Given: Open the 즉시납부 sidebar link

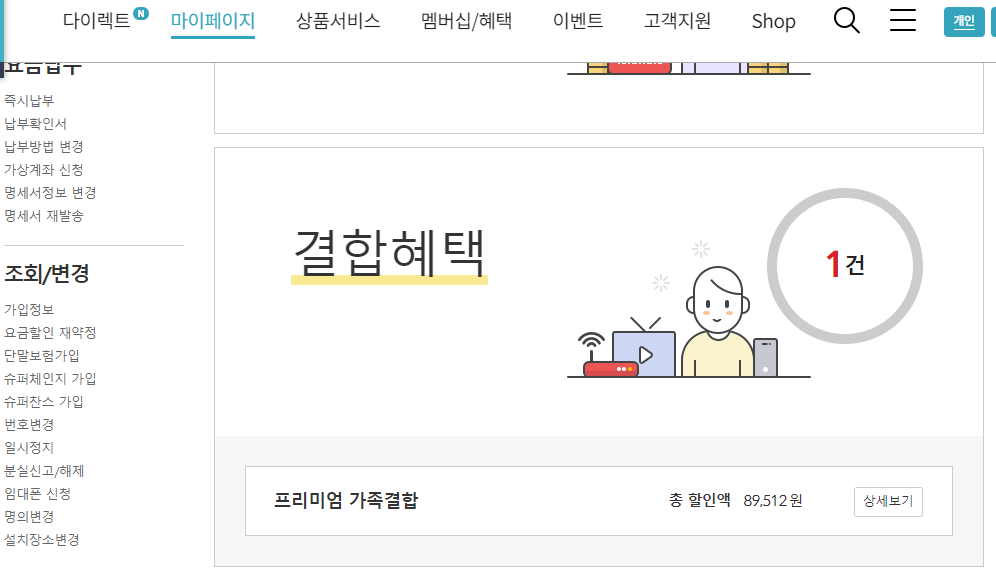Looking at the screenshot, I should click(29, 100).
